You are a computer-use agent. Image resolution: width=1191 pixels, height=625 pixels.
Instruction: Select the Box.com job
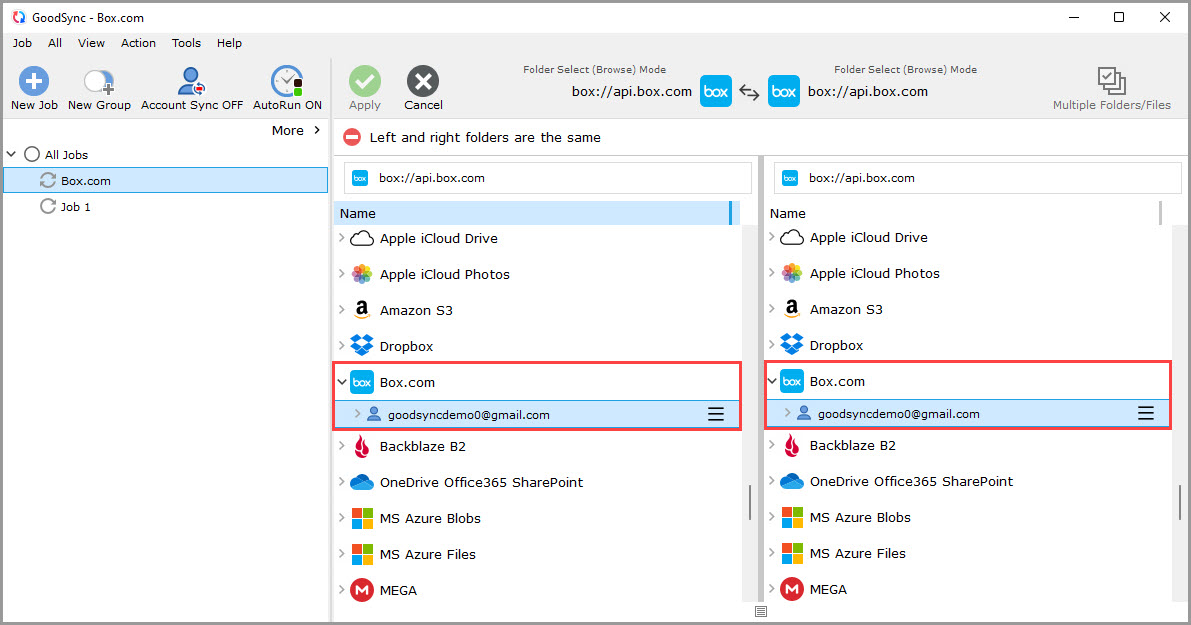click(166, 181)
